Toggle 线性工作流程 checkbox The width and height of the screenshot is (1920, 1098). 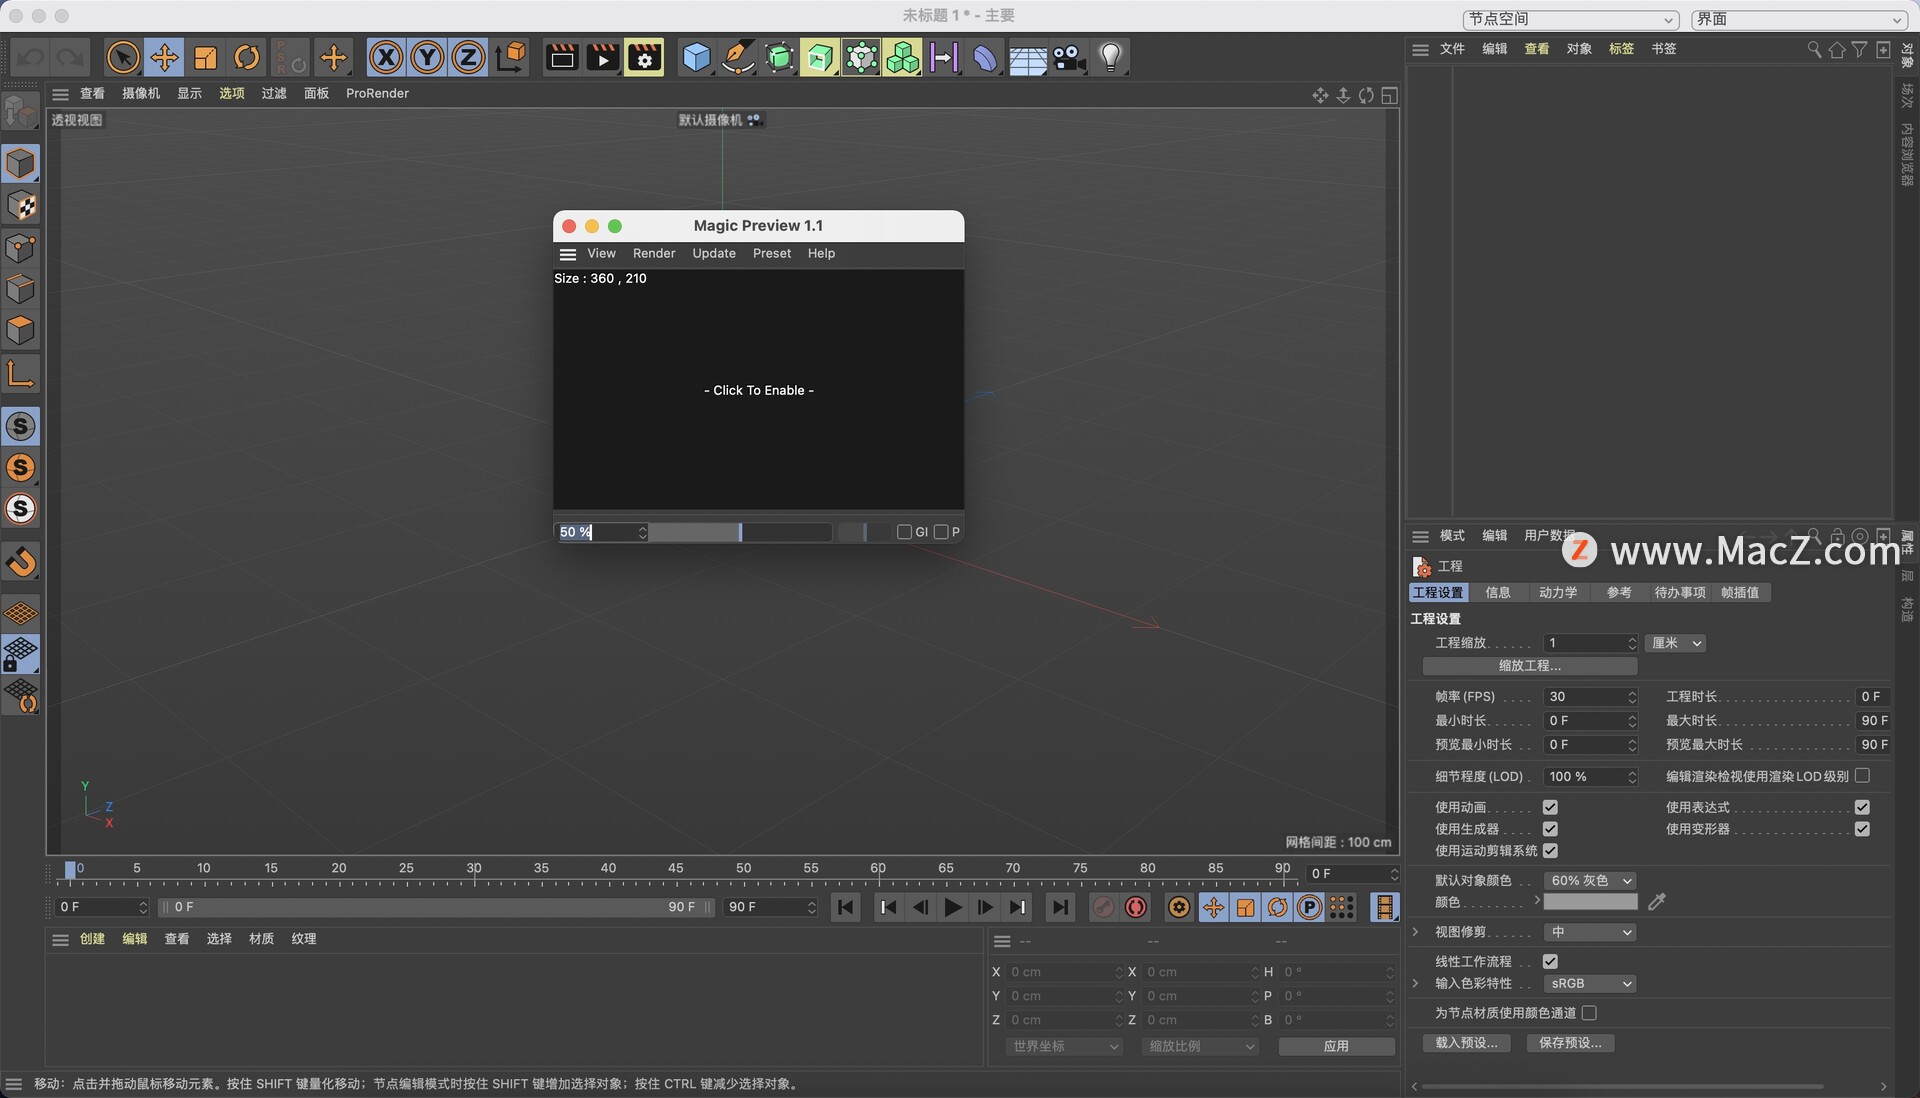(x=1550, y=961)
